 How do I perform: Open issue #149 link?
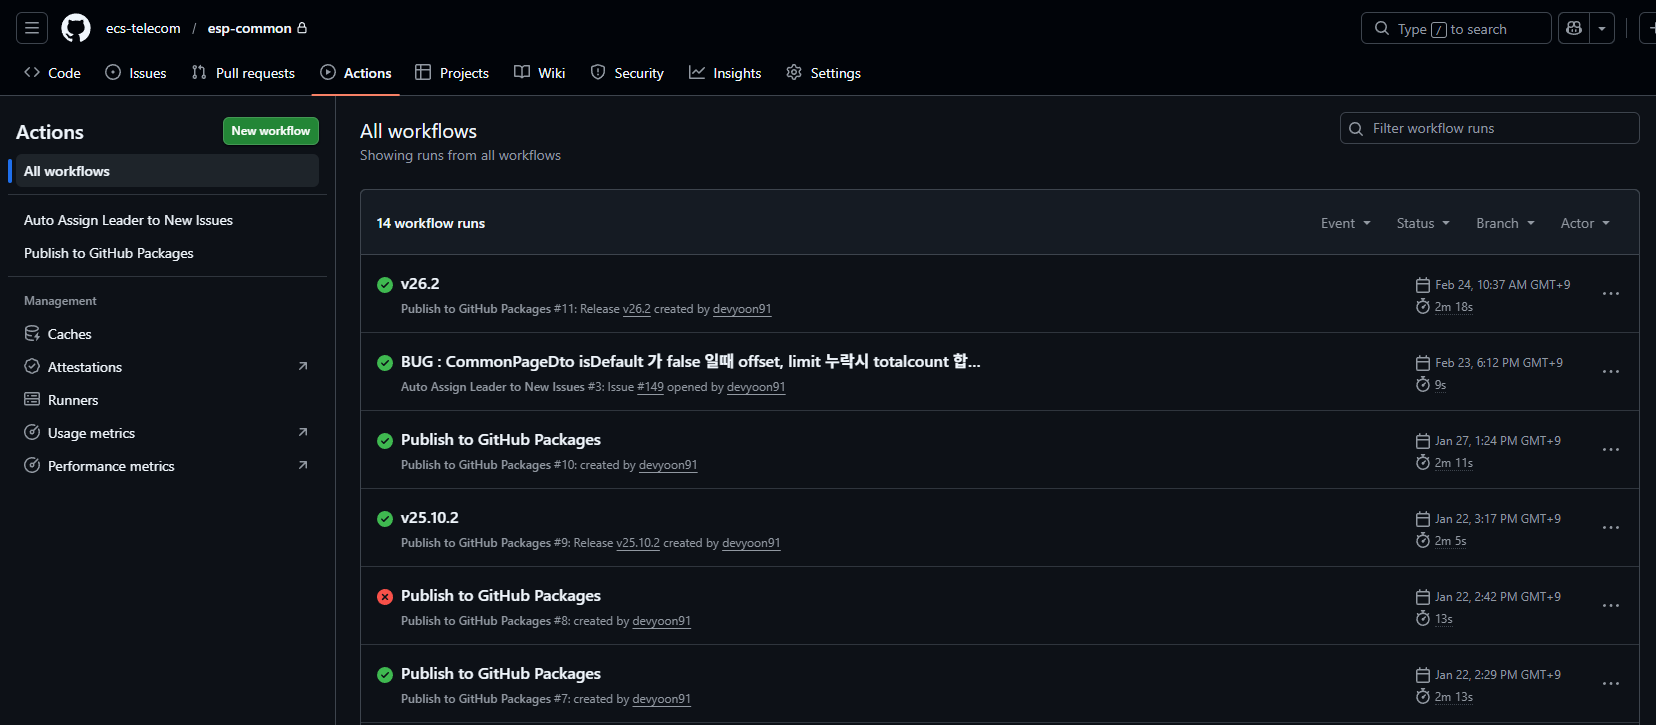[x=650, y=387]
